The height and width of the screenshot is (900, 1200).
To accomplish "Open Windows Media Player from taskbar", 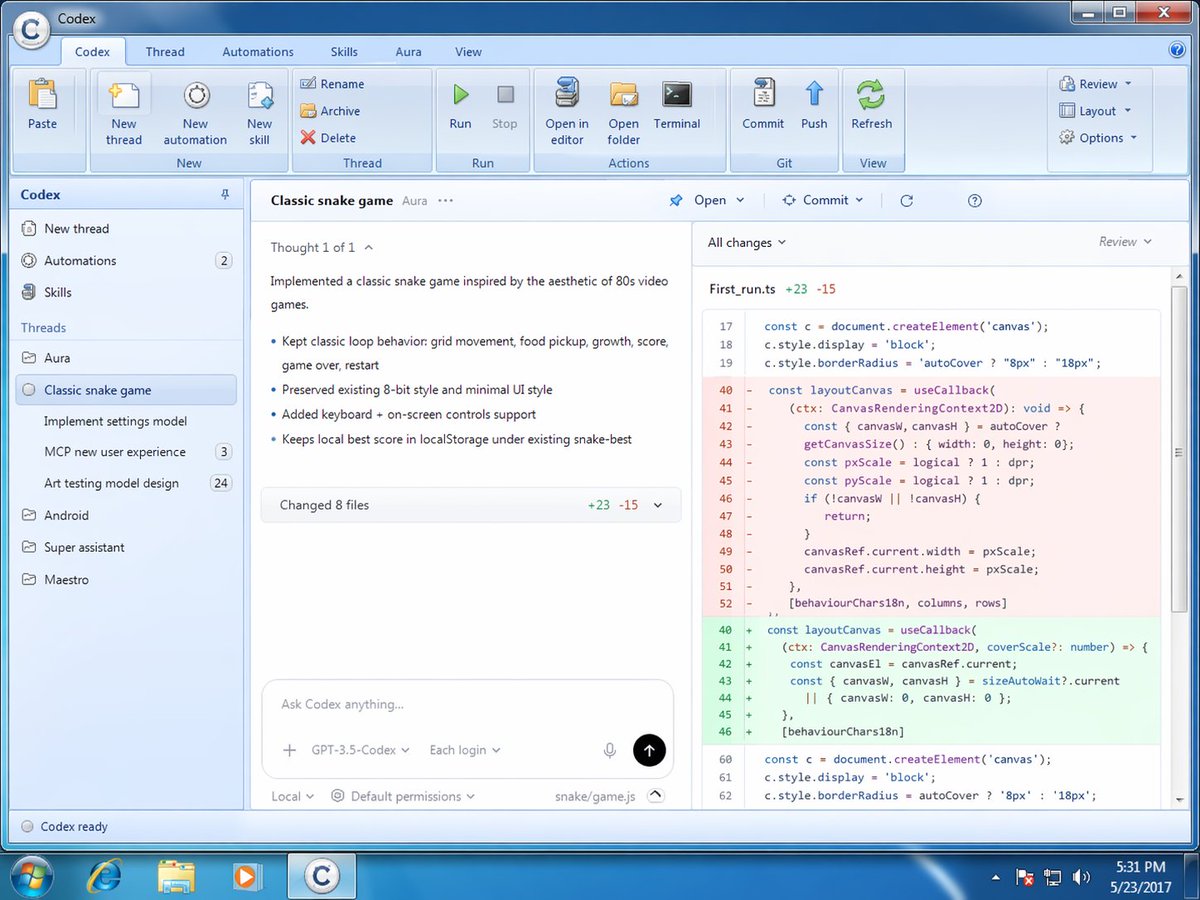I will click(x=245, y=876).
